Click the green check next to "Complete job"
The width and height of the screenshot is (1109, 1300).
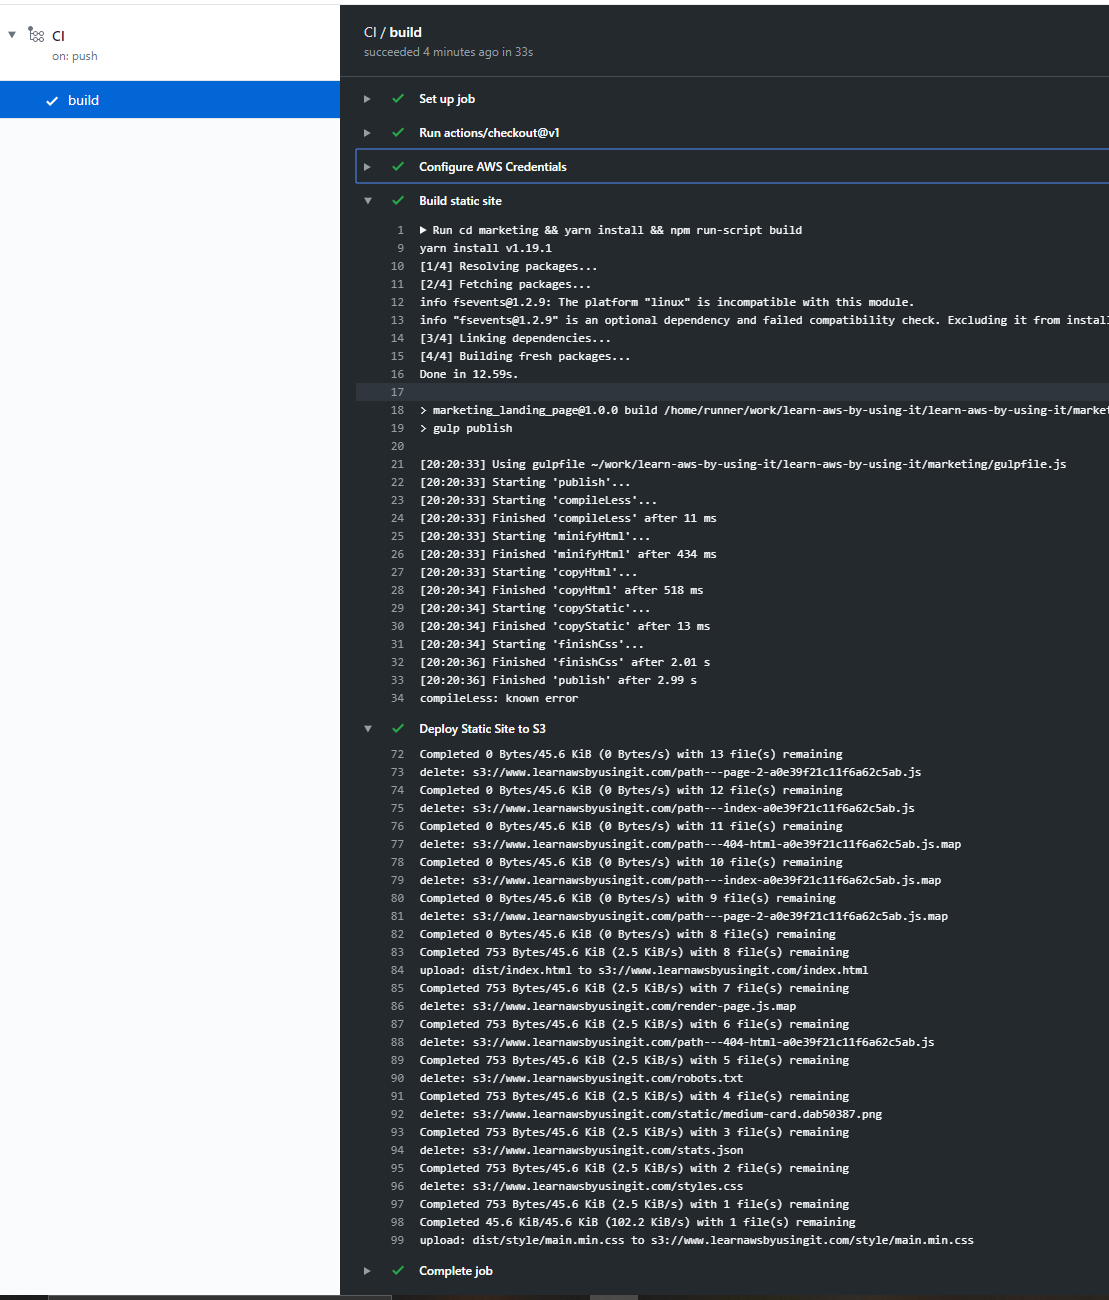coord(397,1270)
